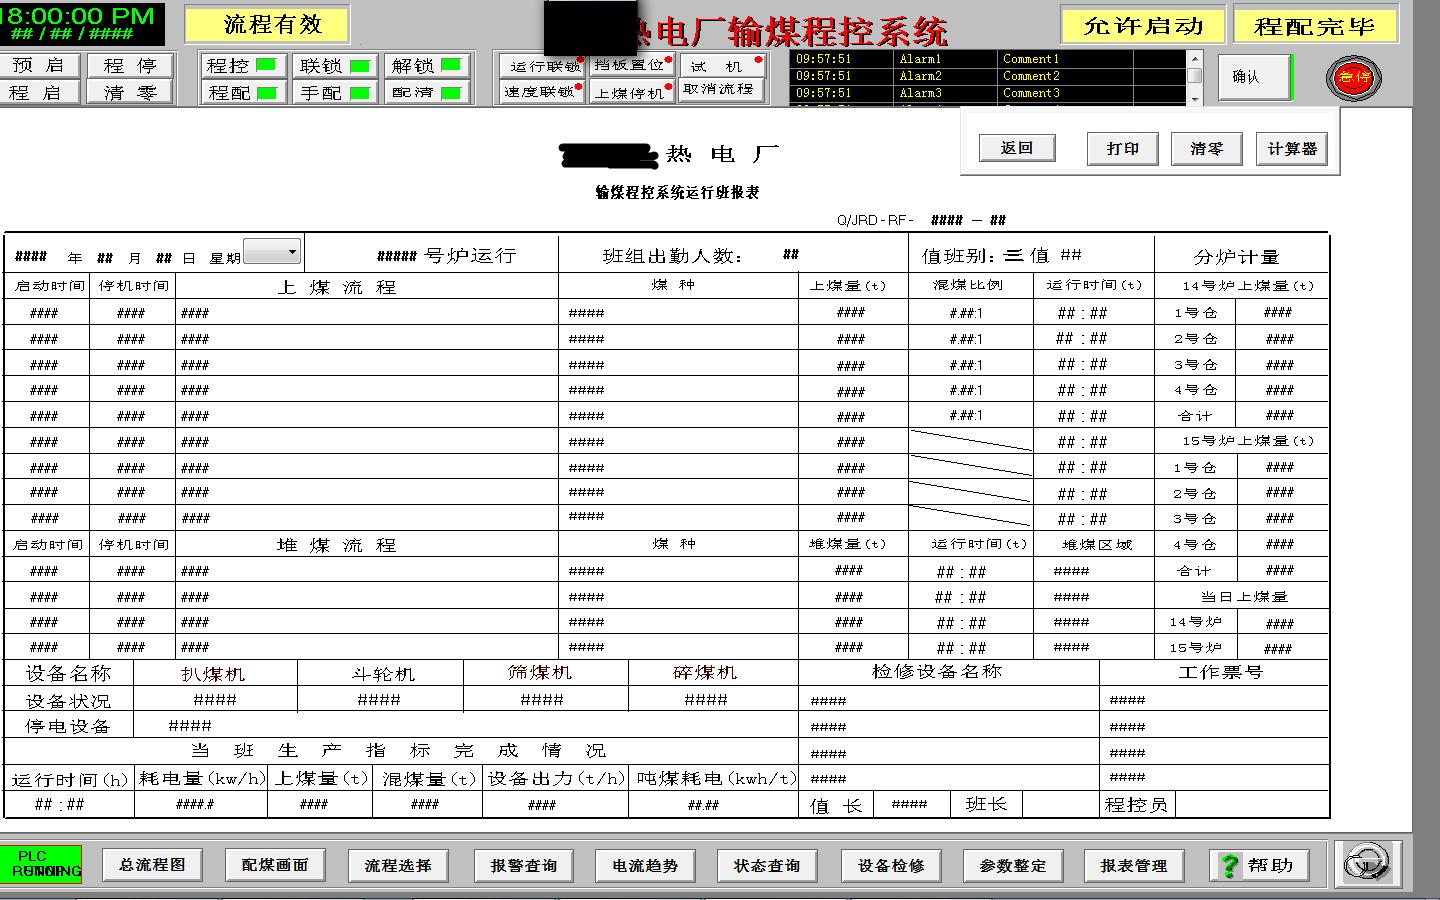Open the 配煤画面 screen
This screenshot has width=1440, height=900.
click(276, 865)
